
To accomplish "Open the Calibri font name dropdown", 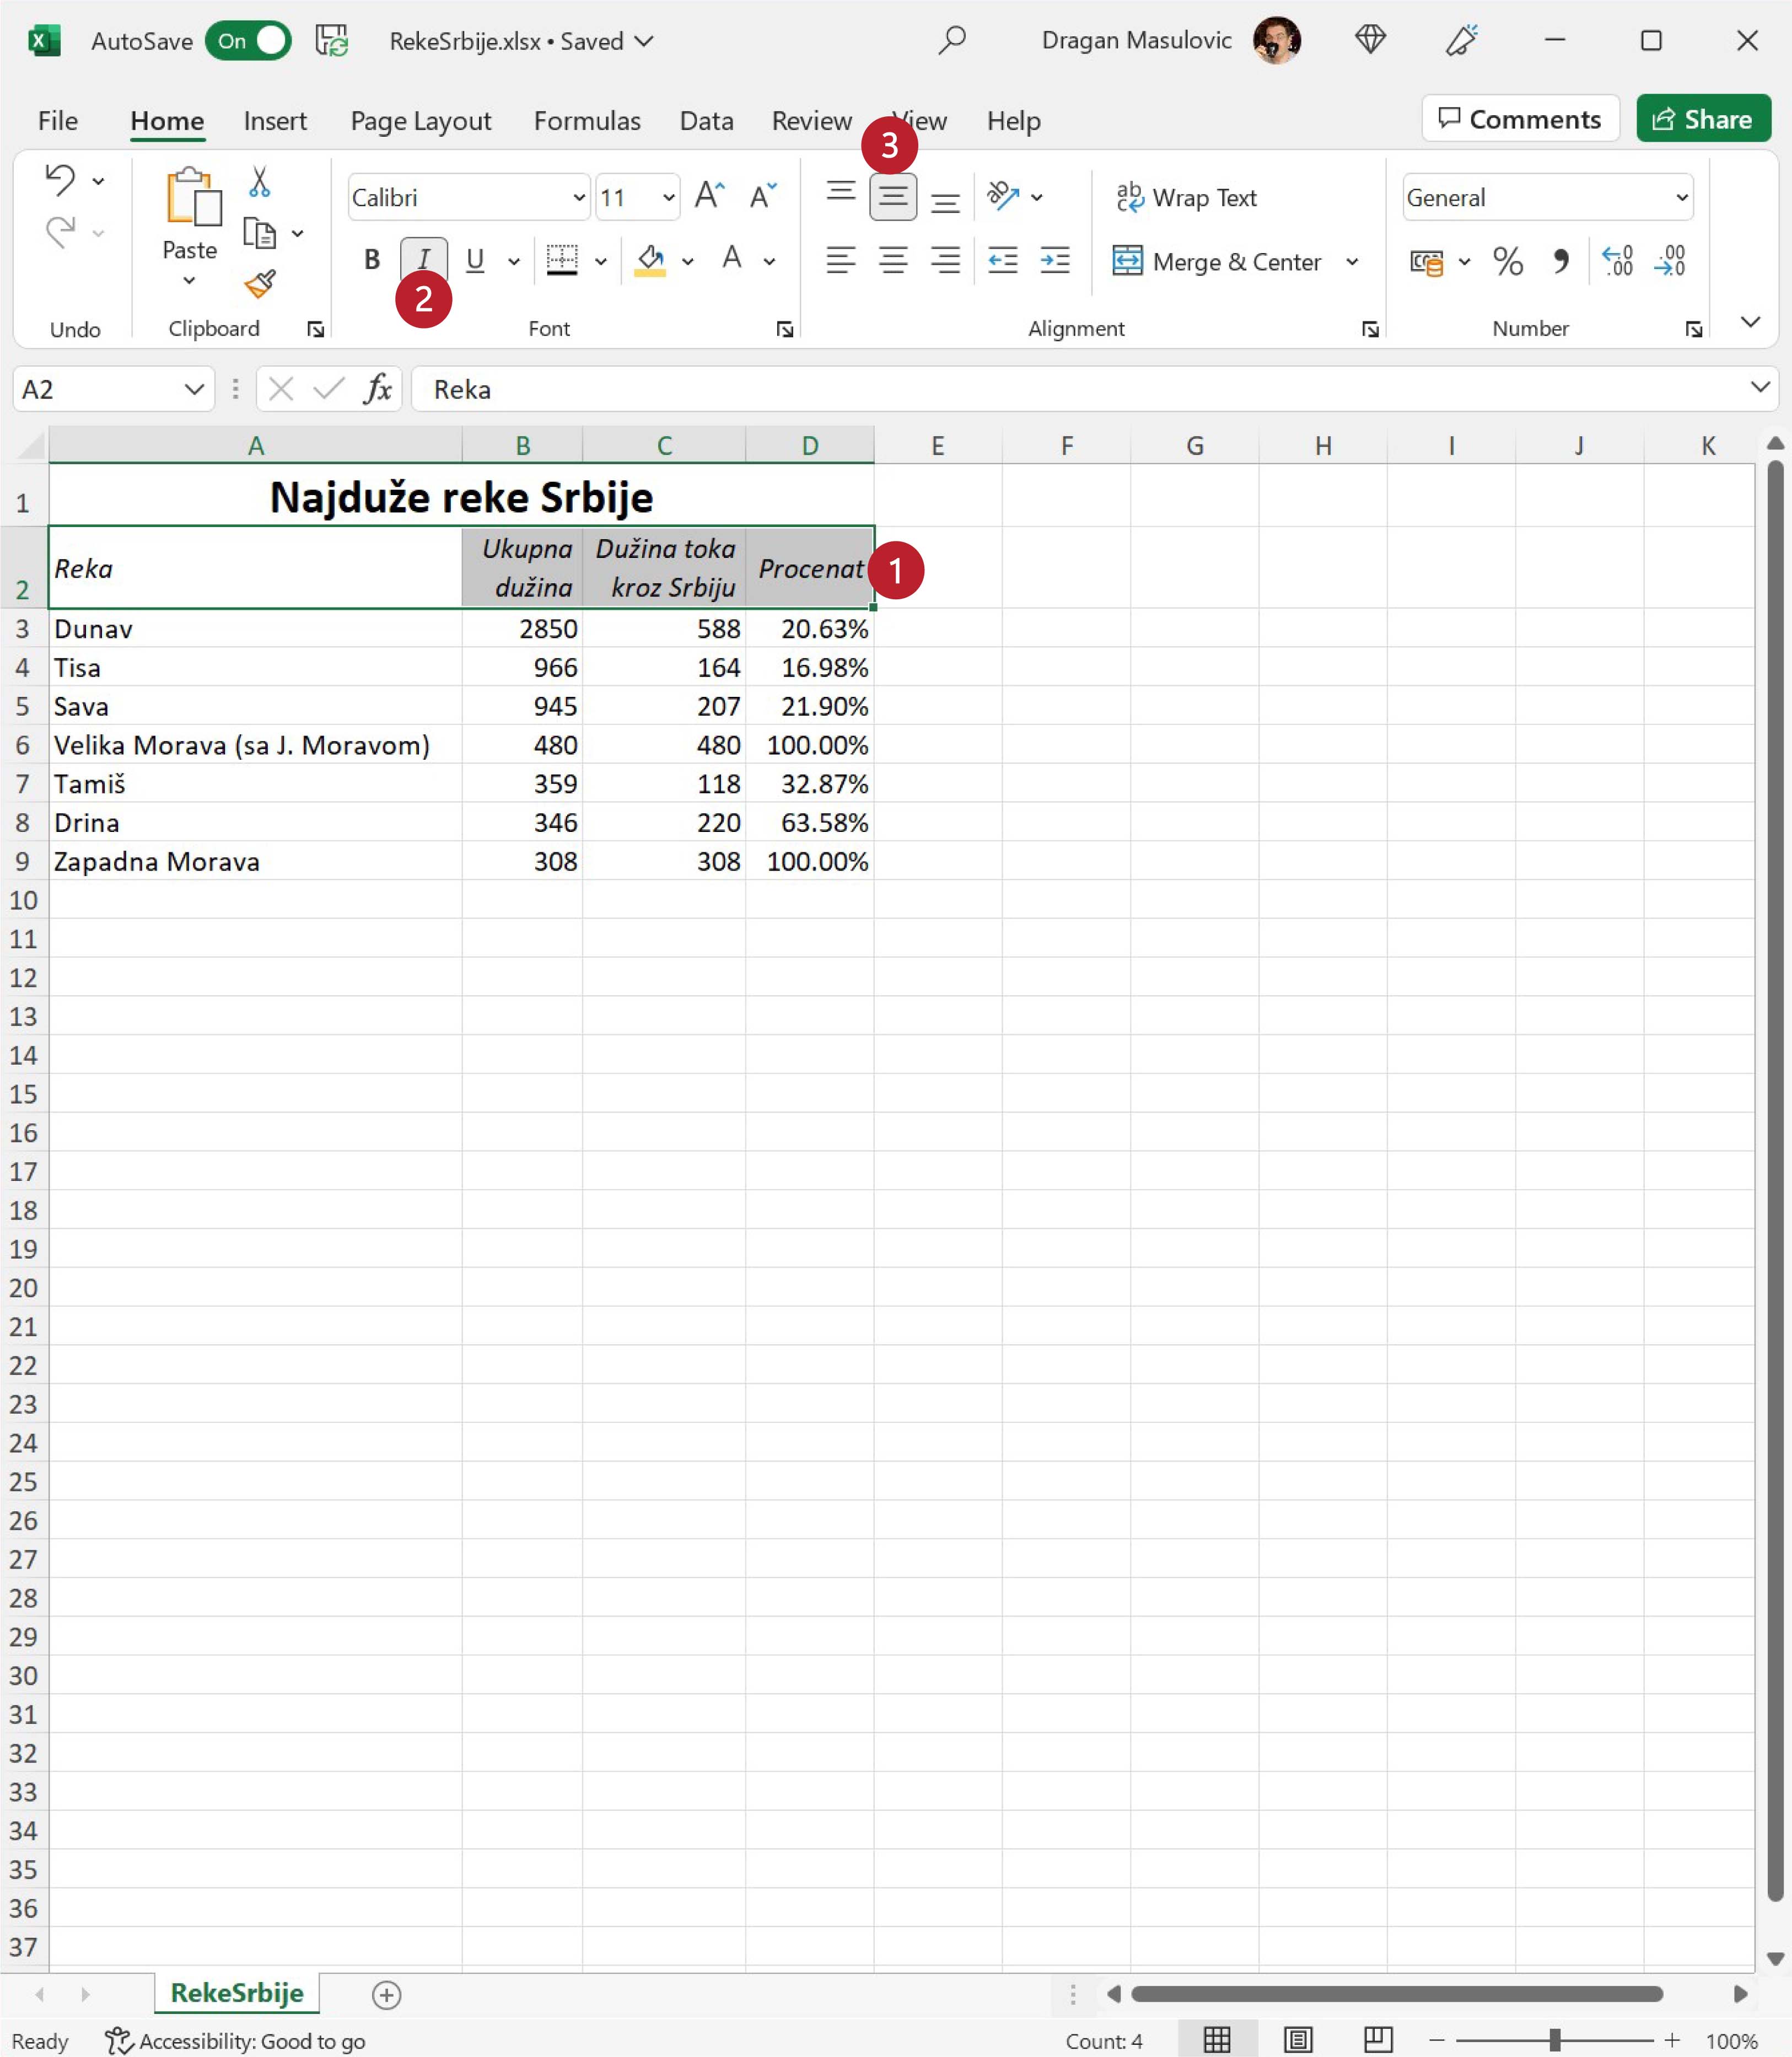I will [578, 198].
